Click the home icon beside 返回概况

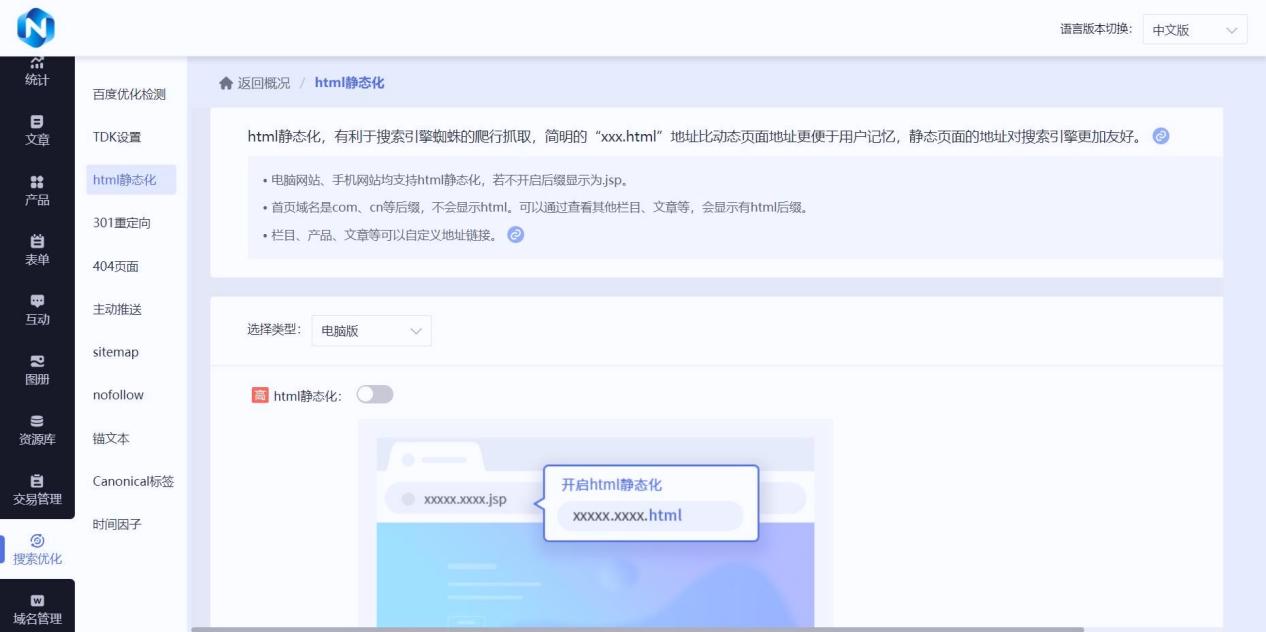(226, 83)
